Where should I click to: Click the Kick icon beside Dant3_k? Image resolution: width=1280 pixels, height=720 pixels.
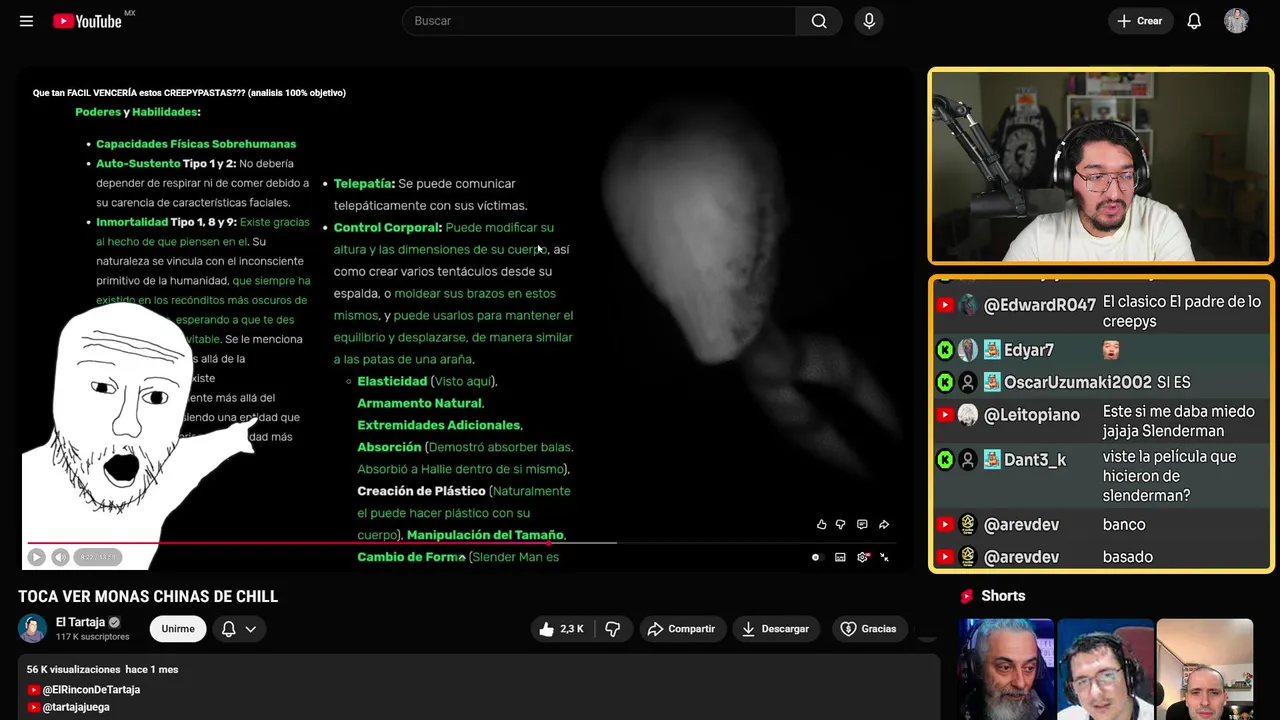coord(945,460)
